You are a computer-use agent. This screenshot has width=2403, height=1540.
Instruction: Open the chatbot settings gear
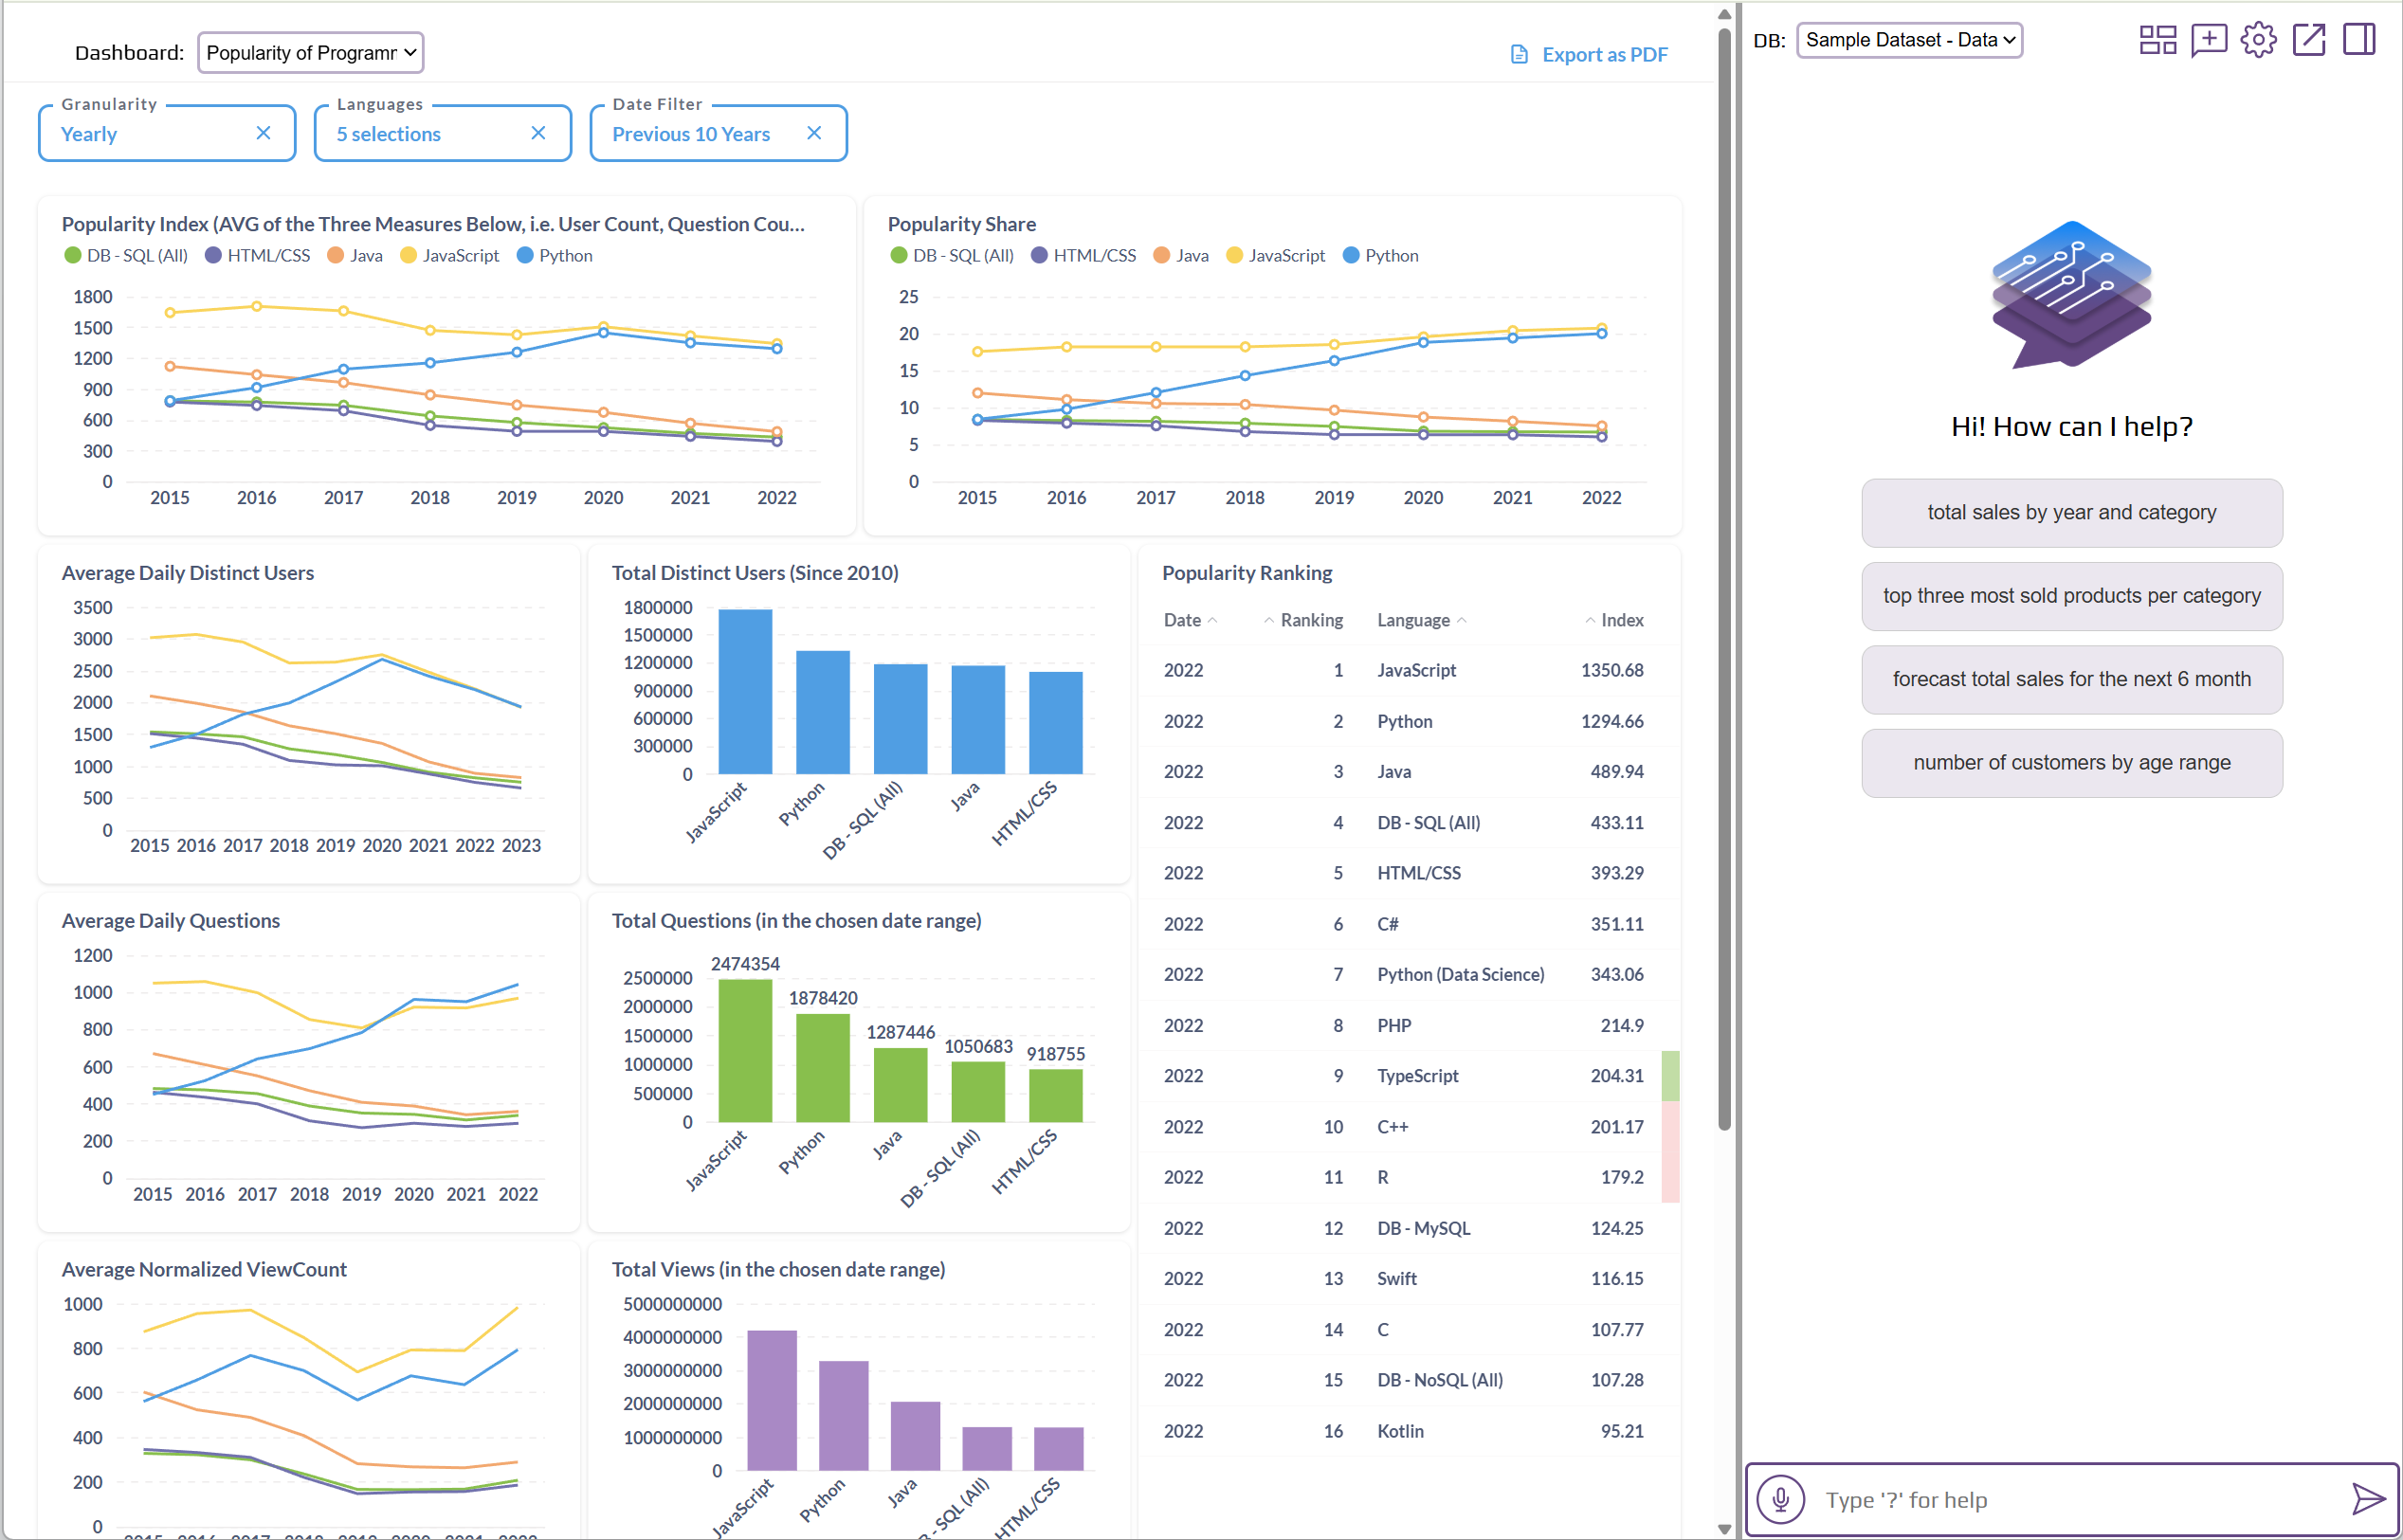(2259, 40)
